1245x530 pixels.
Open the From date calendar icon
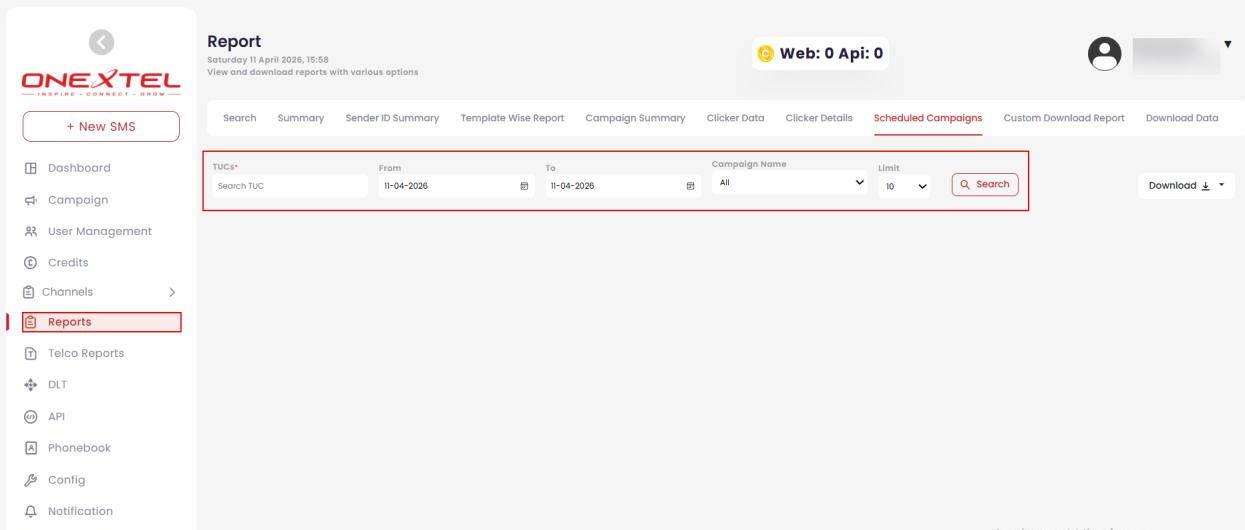(x=524, y=185)
